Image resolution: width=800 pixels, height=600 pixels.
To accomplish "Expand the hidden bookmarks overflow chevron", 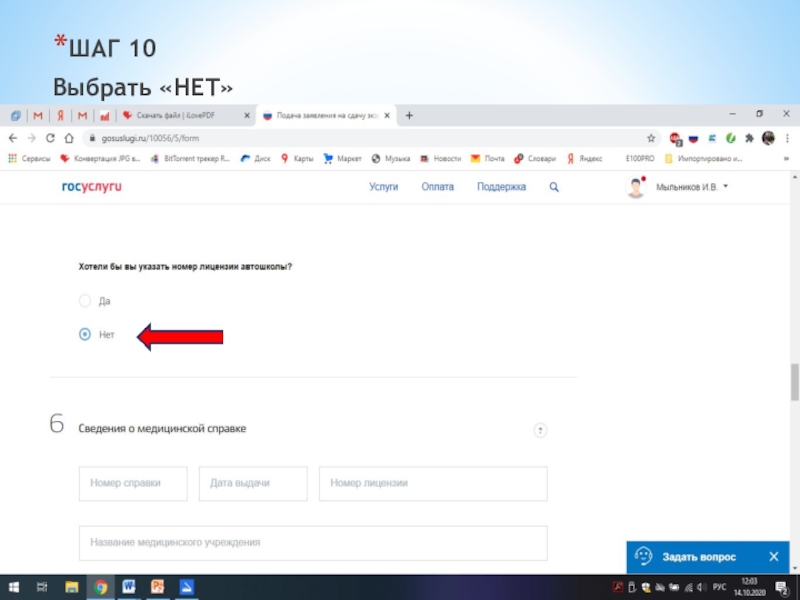I will click(x=785, y=158).
